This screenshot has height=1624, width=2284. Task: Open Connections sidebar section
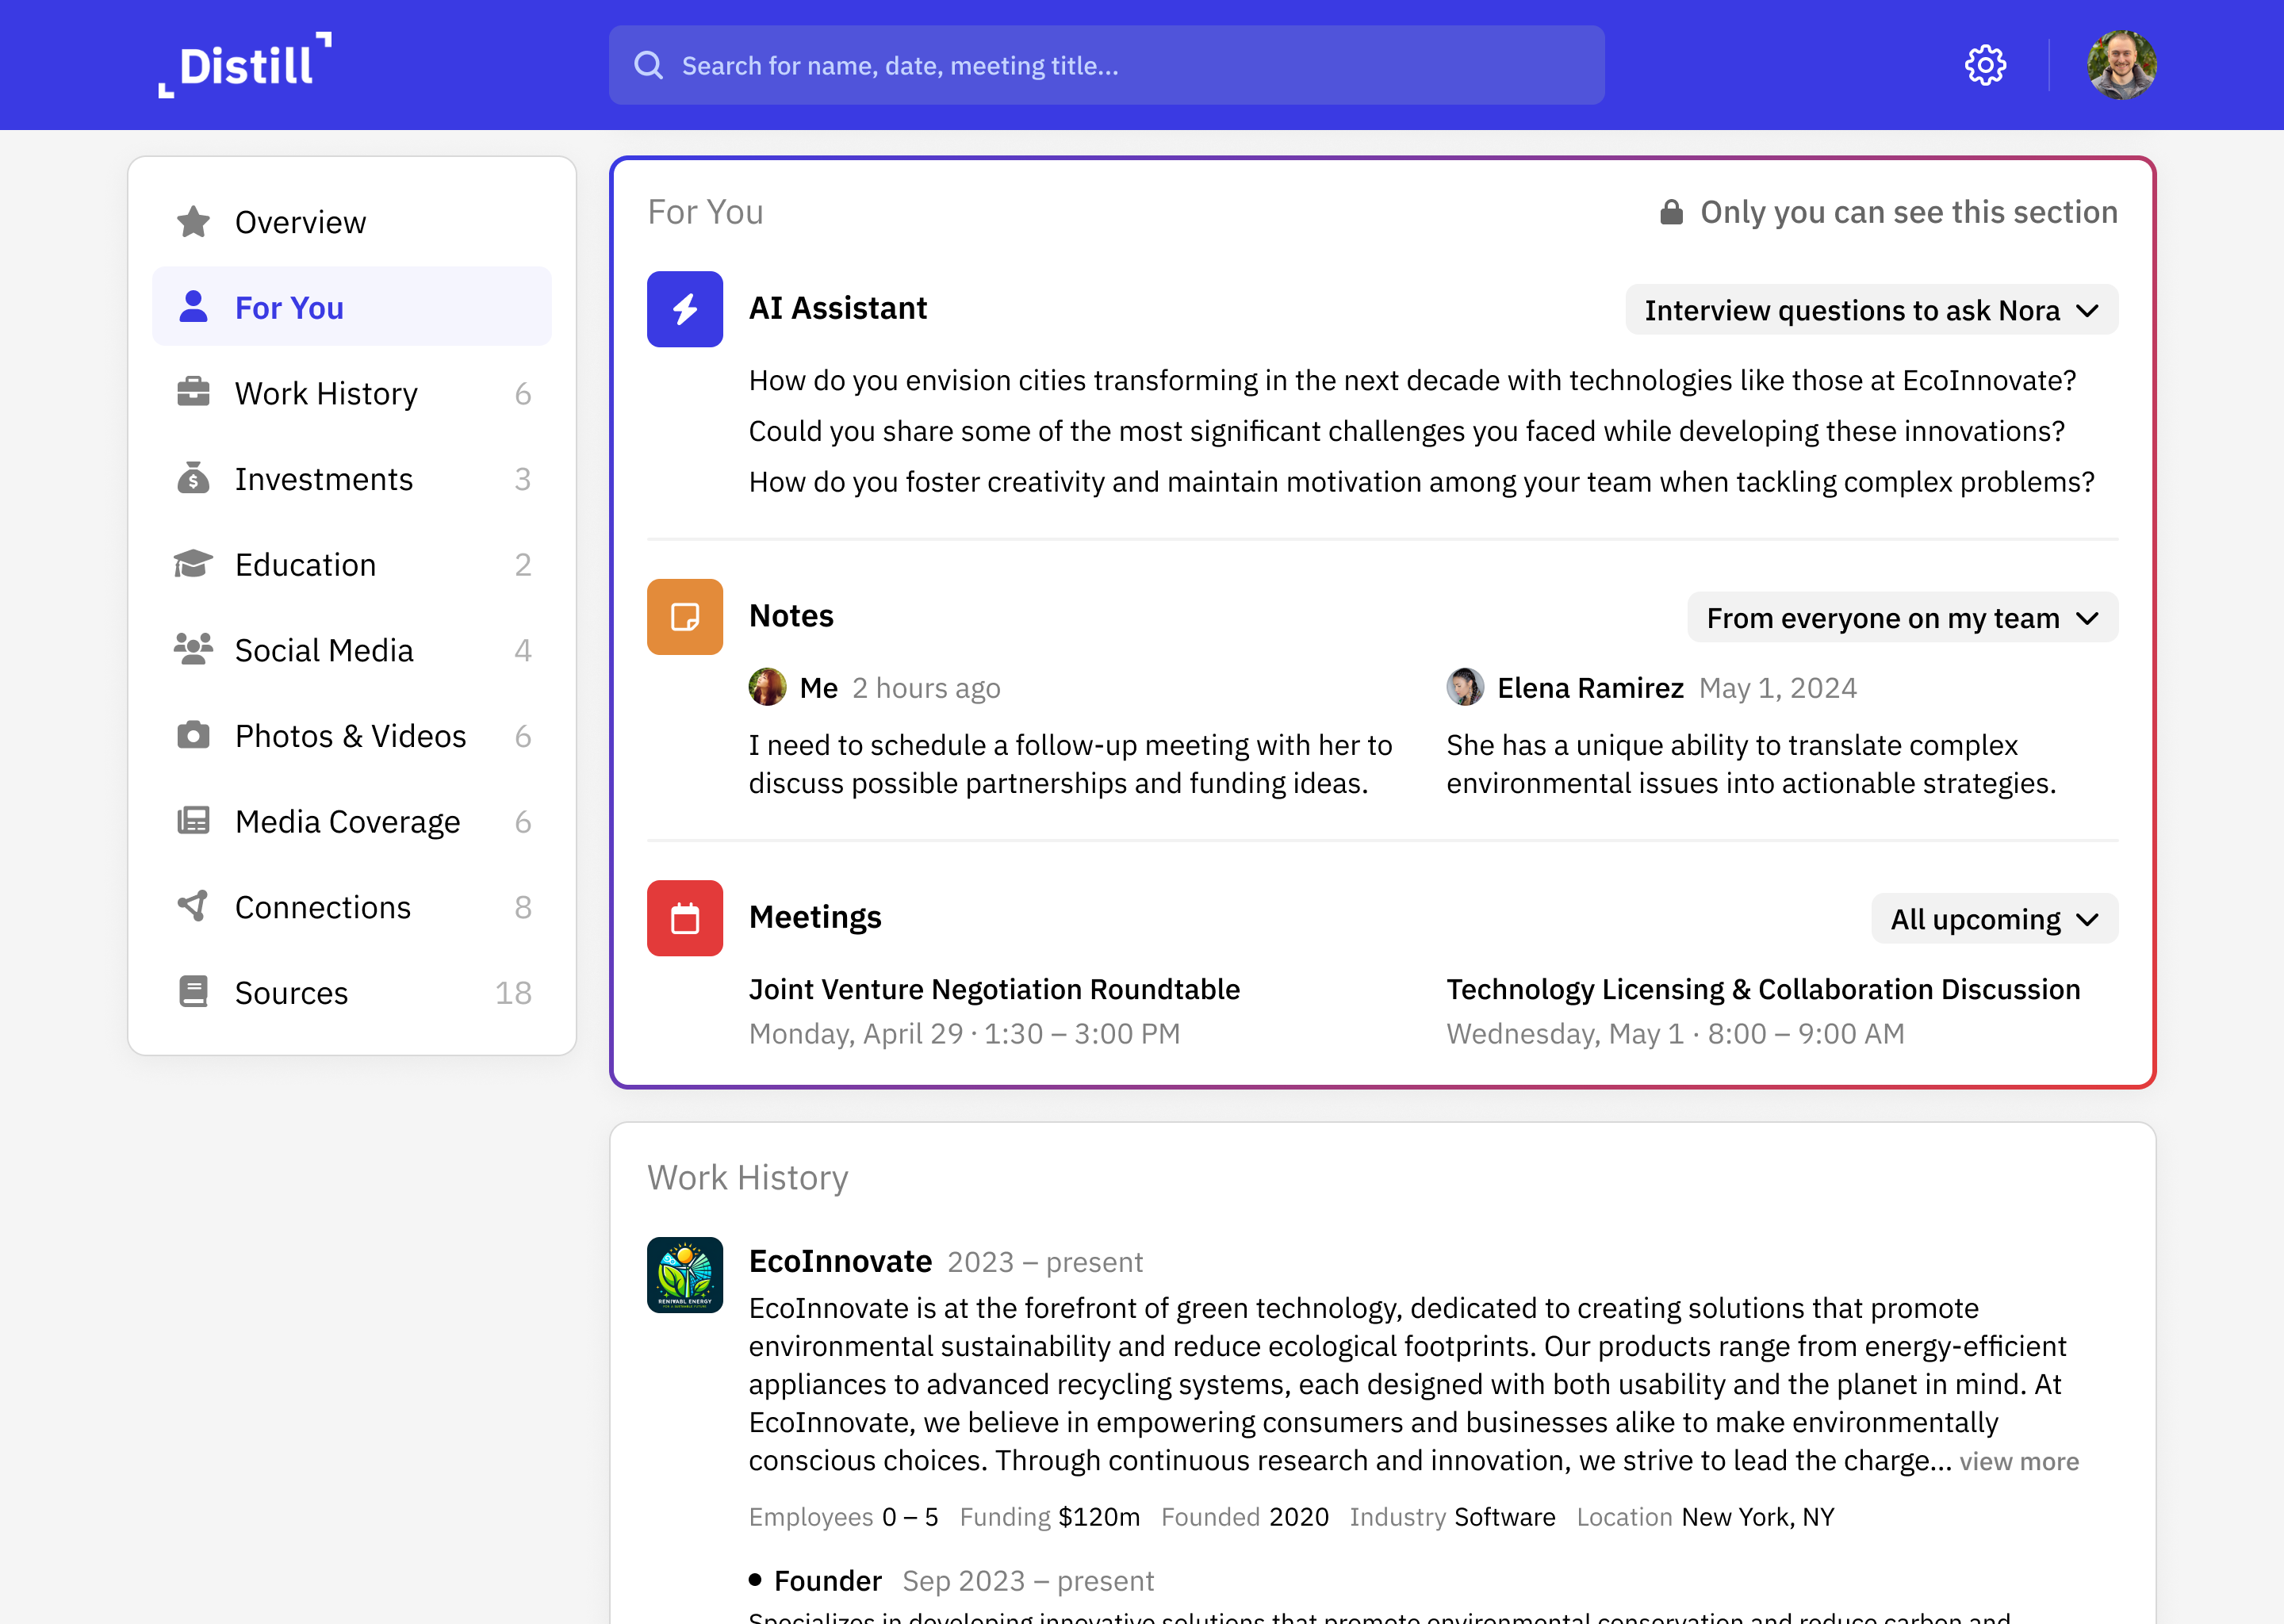coord(322,907)
